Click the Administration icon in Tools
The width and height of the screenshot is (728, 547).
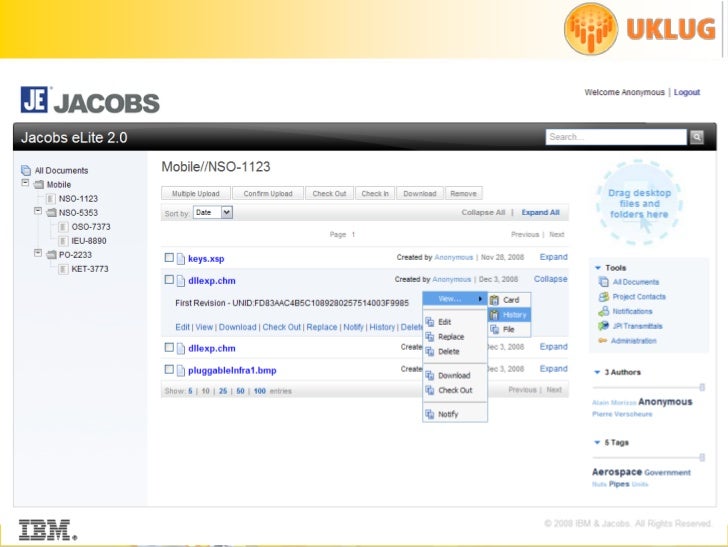603,341
